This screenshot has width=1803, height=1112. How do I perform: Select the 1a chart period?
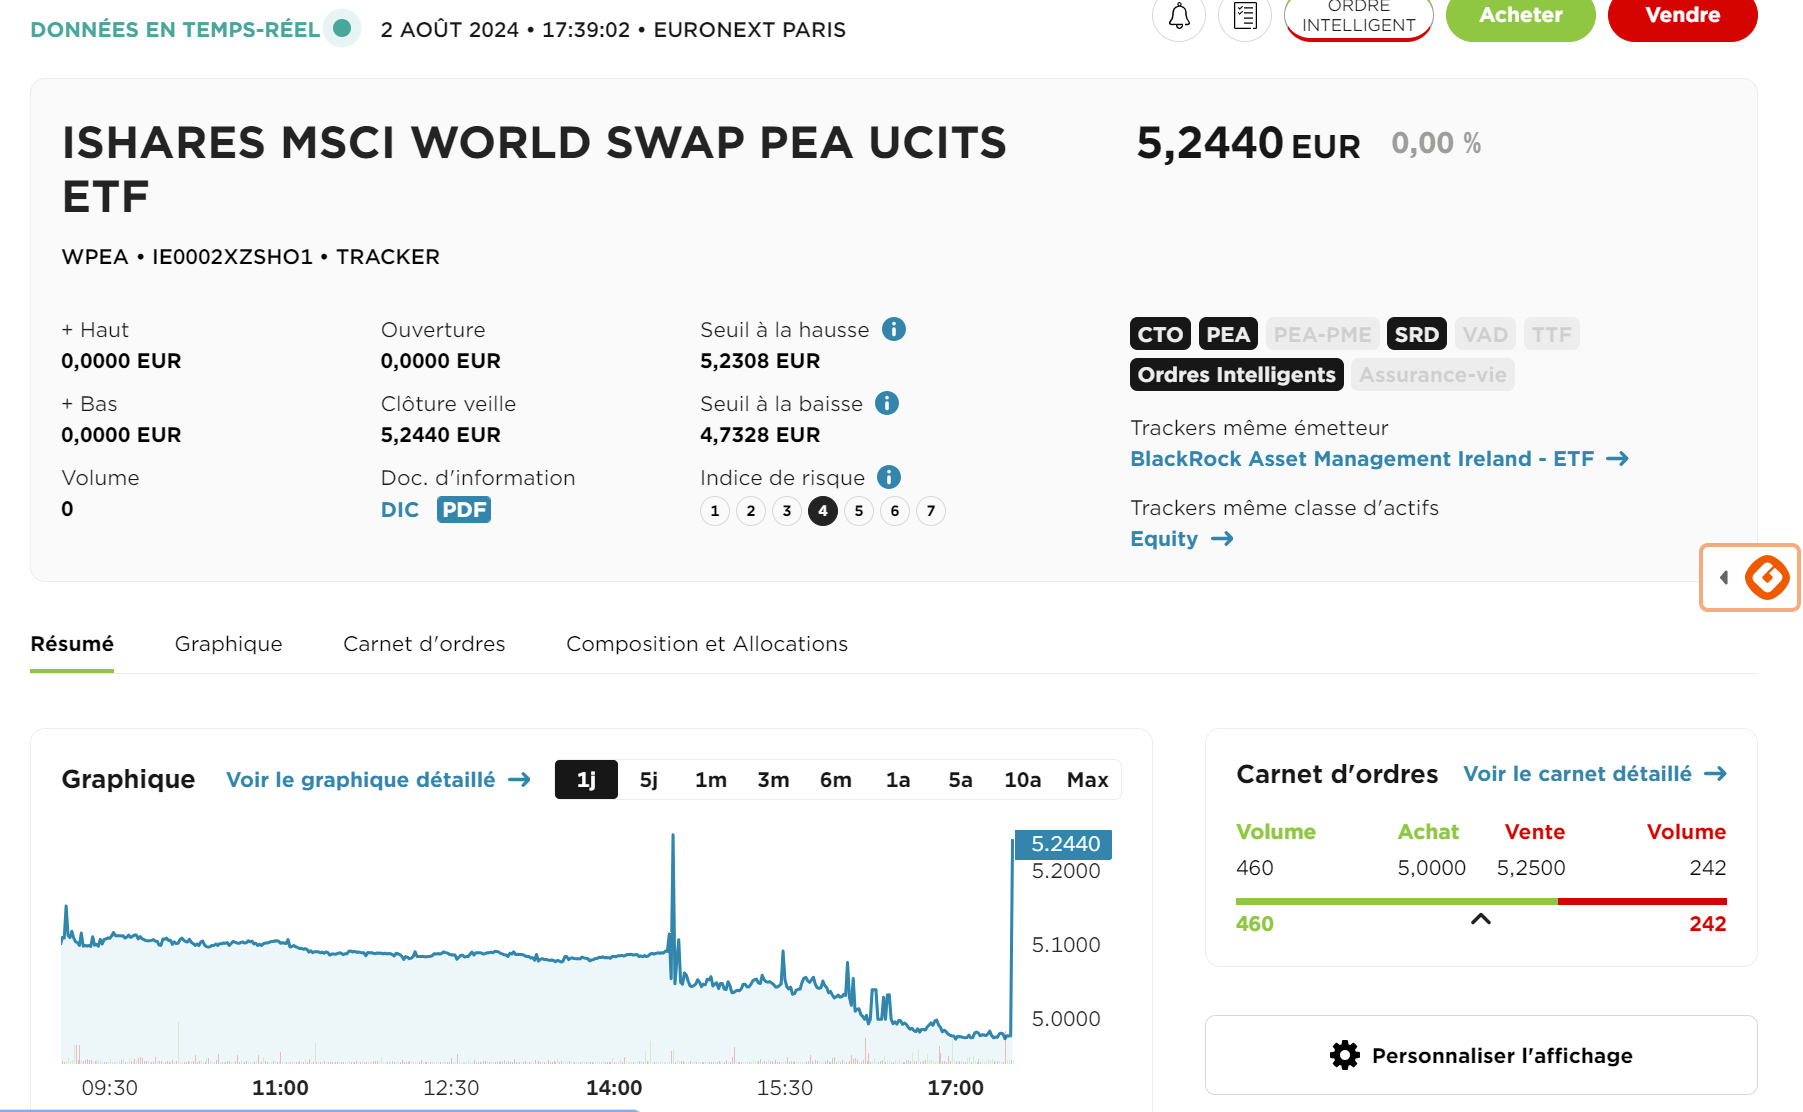(898, 780)
